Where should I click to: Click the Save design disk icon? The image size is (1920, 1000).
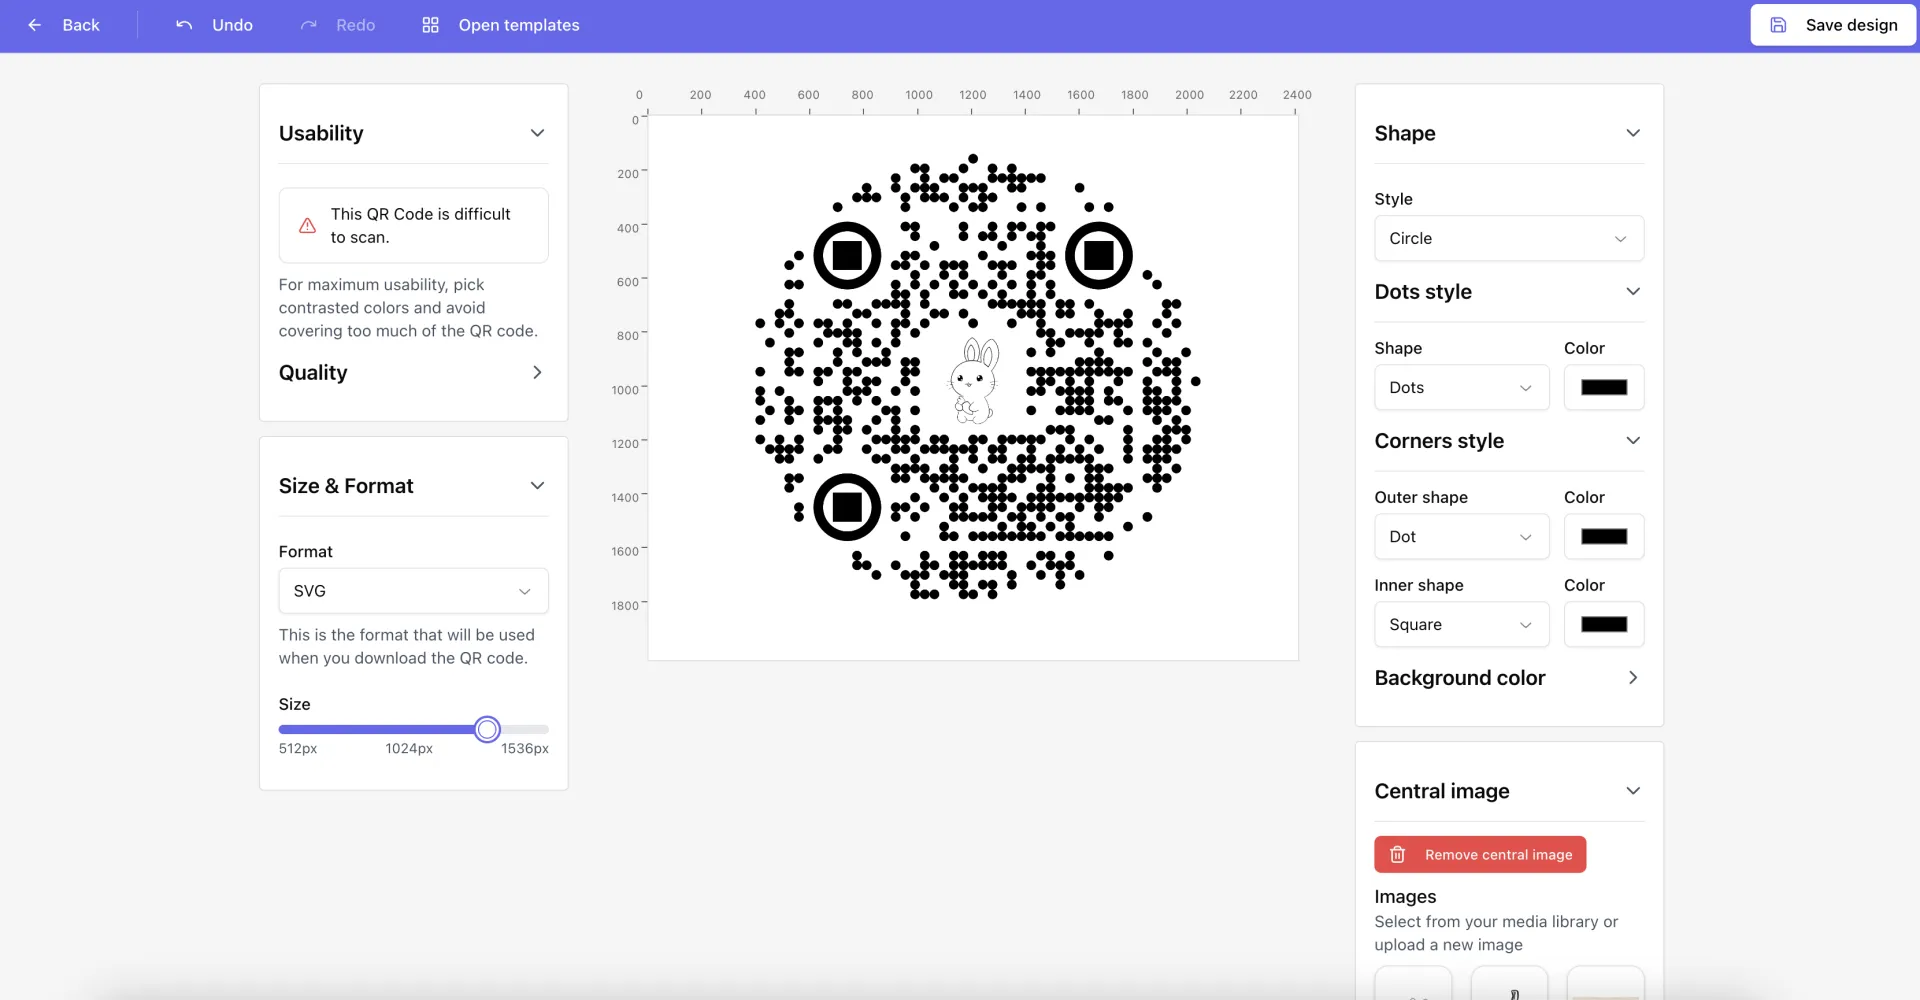pyautogui.click(x=1778, y=25)
